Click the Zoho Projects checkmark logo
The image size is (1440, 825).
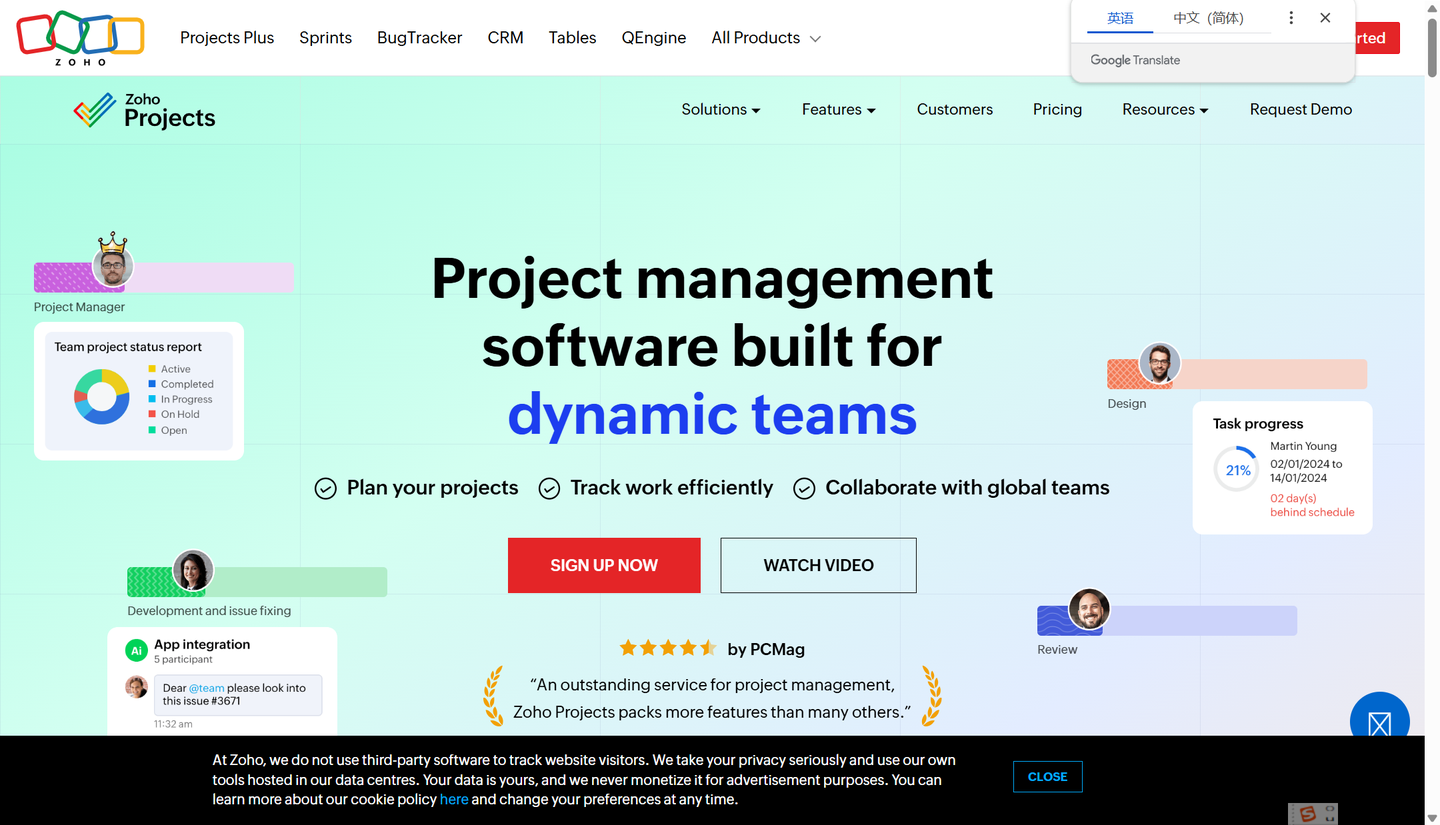click(97, 108)
